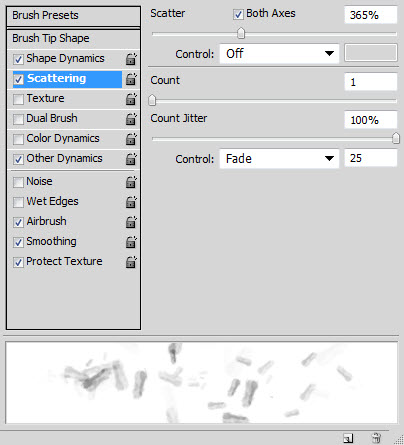Open the Count Jitter Control dropdown showing Fade
The width and height of the screenshot is (404, 445).
279,158
